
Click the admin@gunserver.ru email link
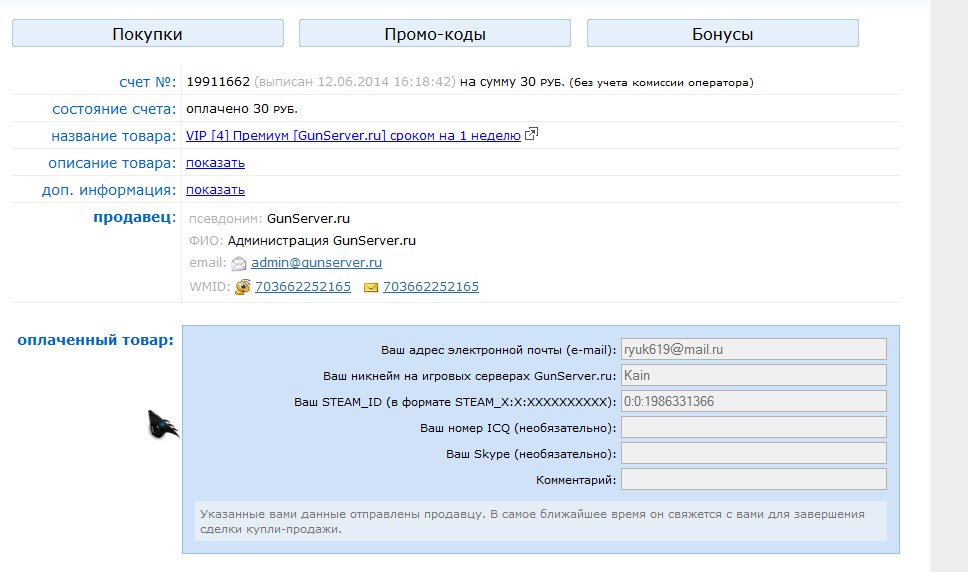coord(316,263)
